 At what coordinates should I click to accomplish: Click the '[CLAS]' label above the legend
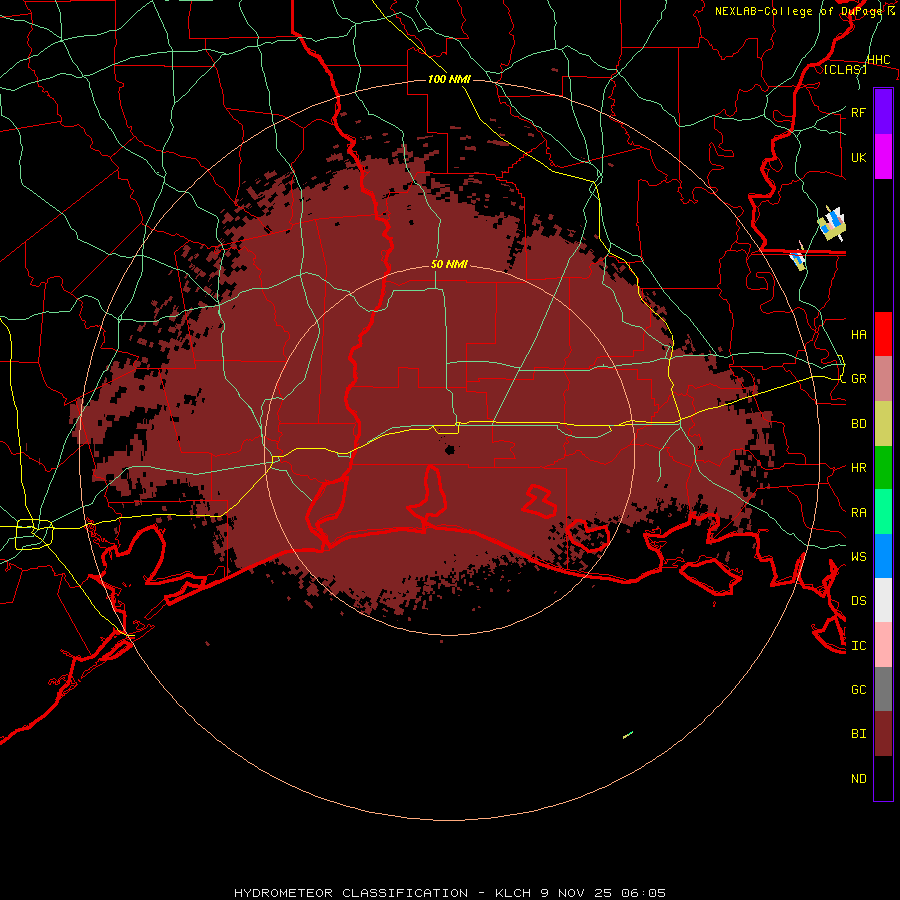point(845,69)
